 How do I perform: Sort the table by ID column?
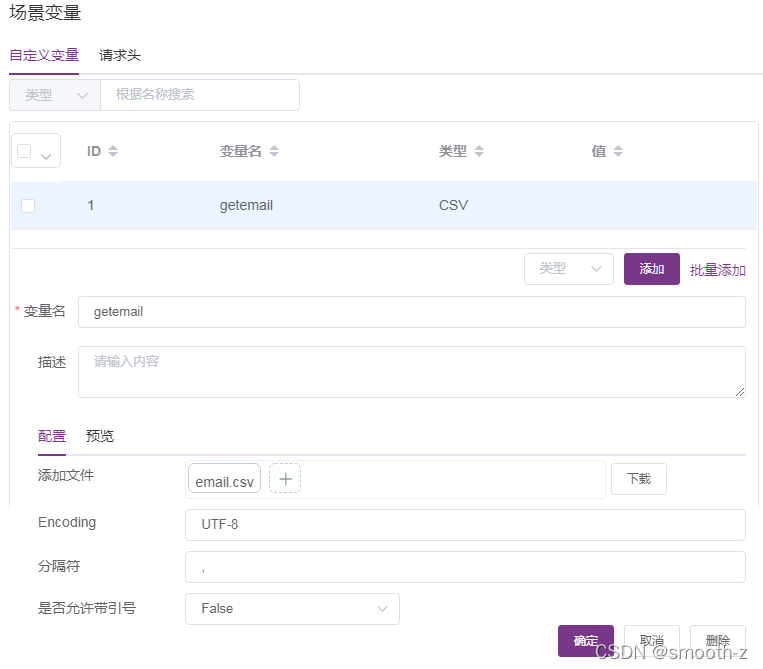(x=113, y=151)
